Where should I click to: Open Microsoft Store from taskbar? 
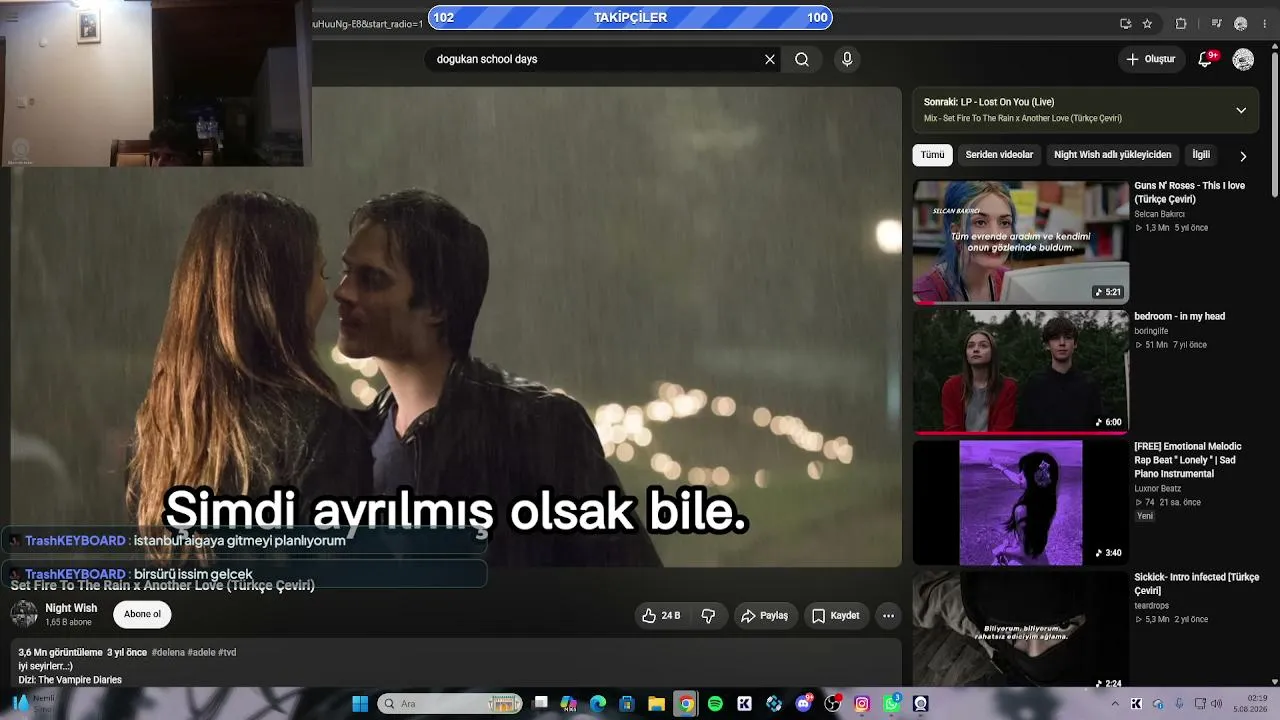pyautogui.click(x=627, y=704)
